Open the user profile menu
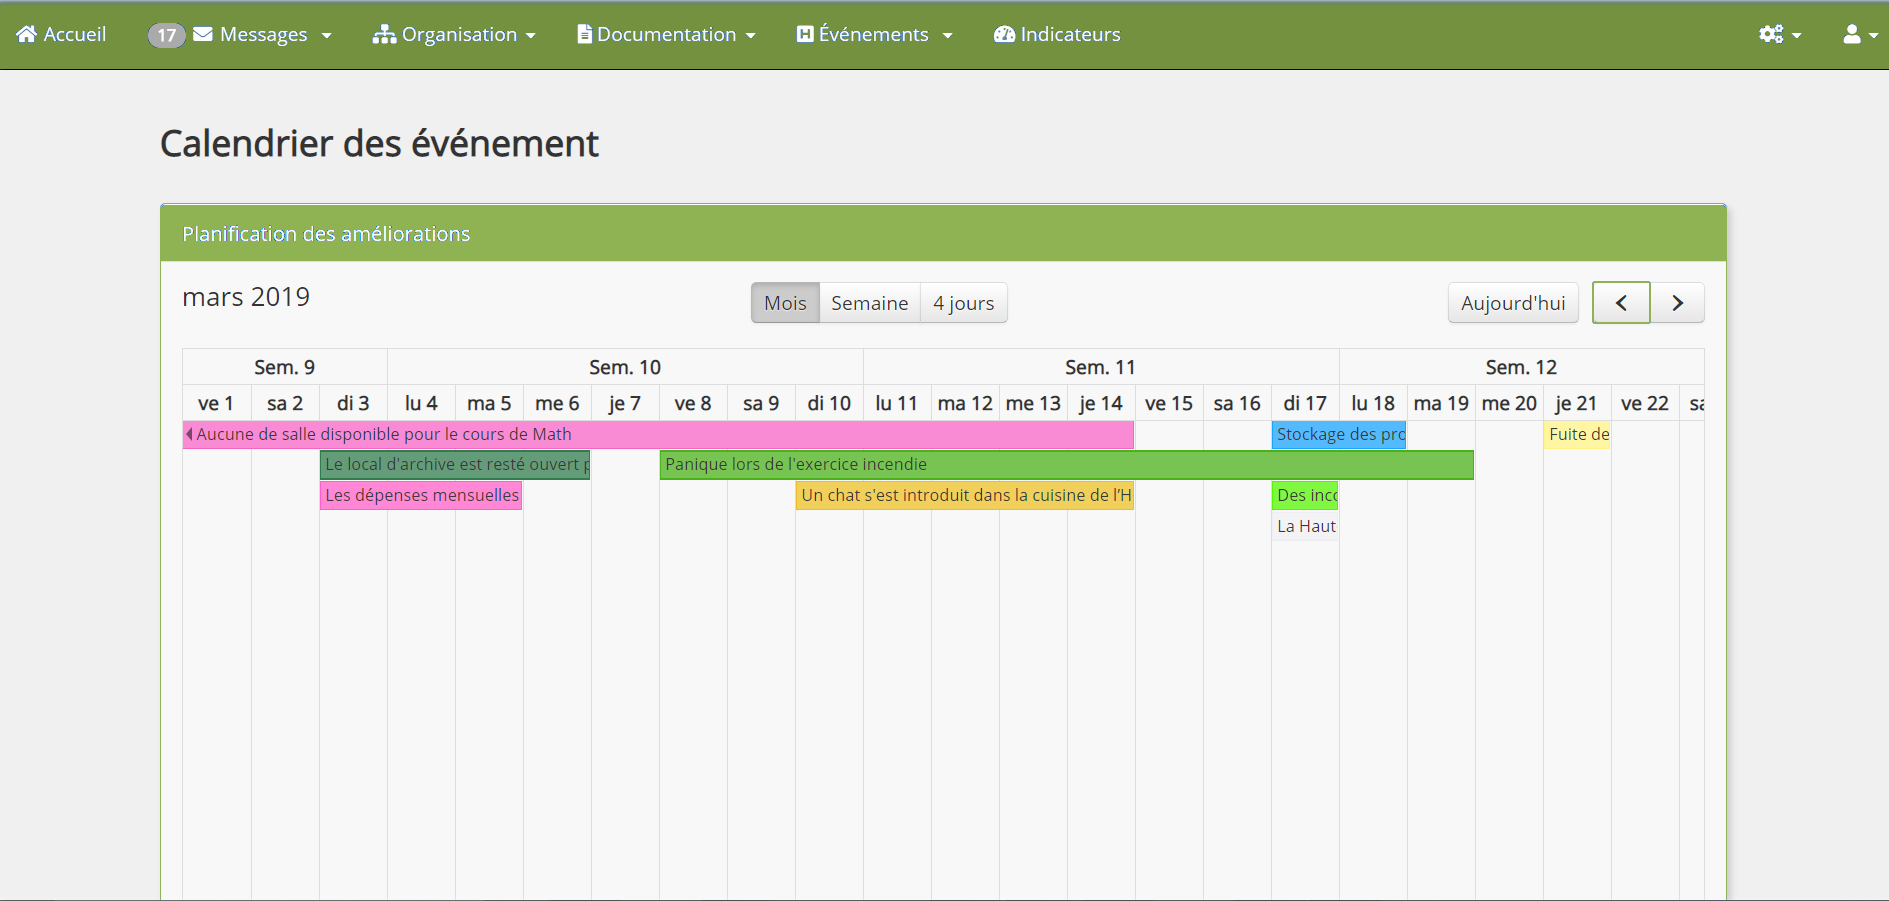1889x901 pixels. click(1852, 34)
